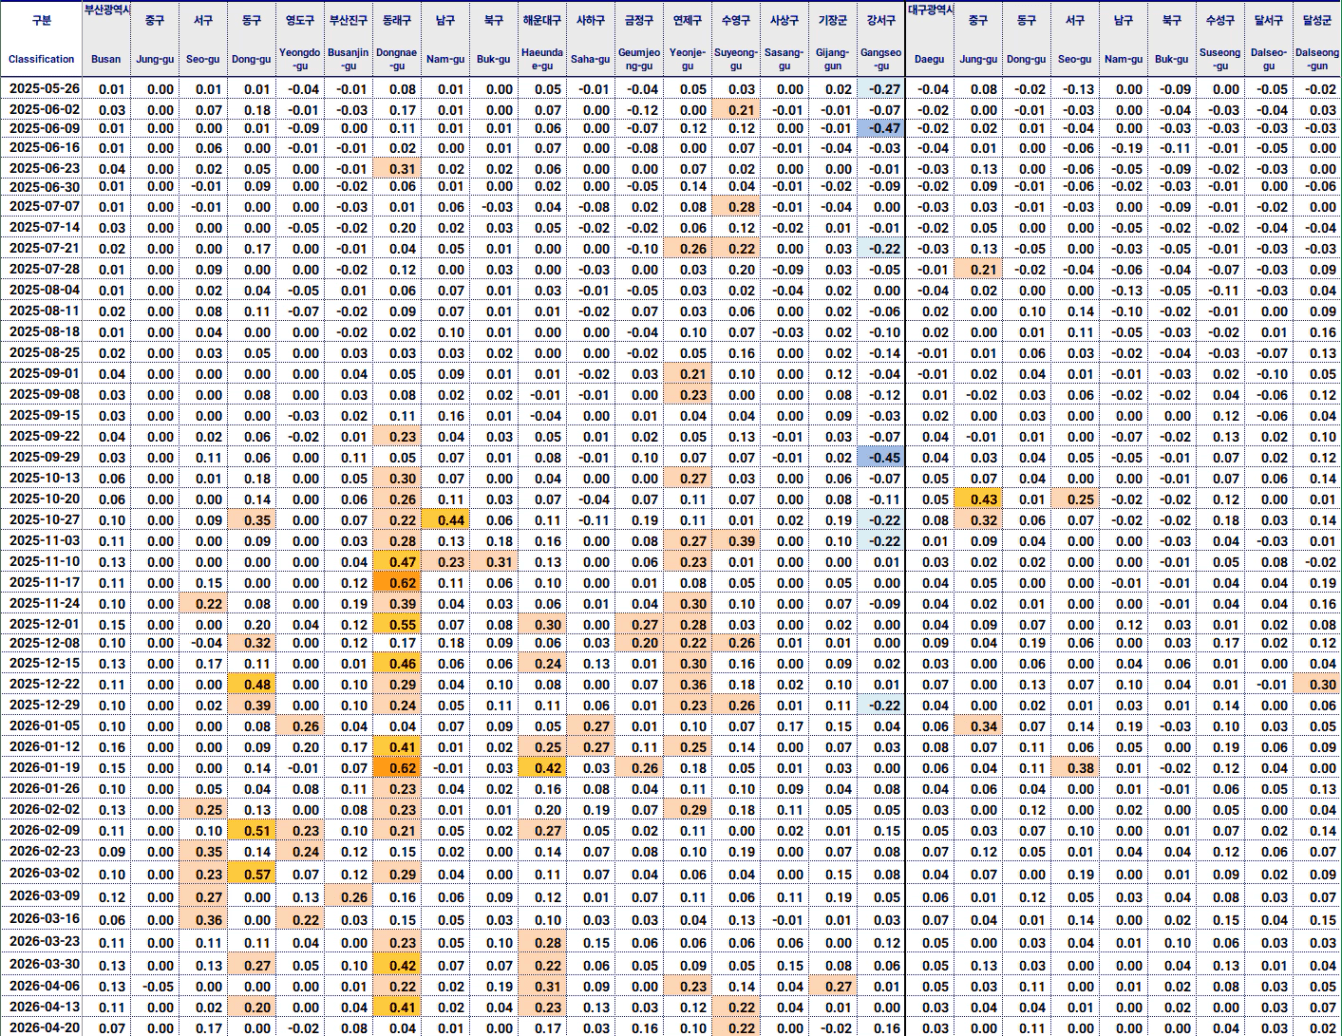Select Suyeong-gu value 0.28 for 2025-07-07

tap(734, 206)
